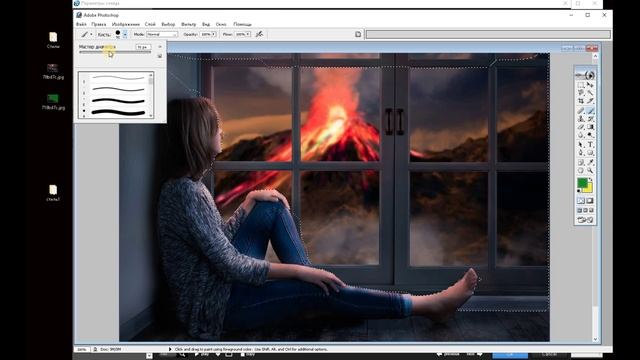
Task: Open brush preset picker dropdown arrow
Action: [125, 34]
